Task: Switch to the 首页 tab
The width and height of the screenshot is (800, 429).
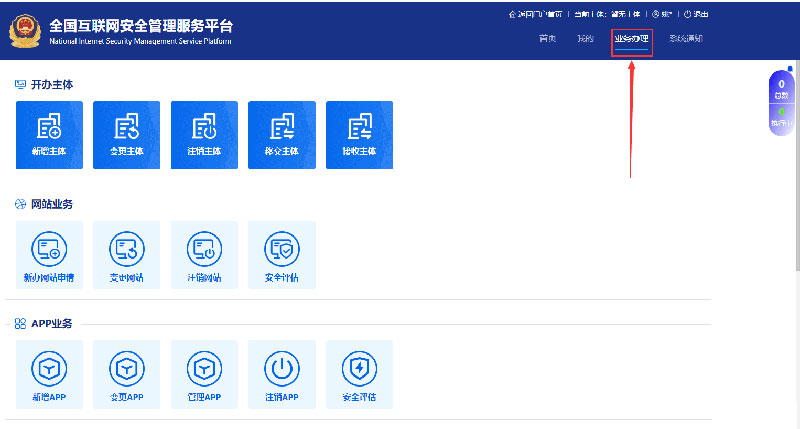Action: 547,39
